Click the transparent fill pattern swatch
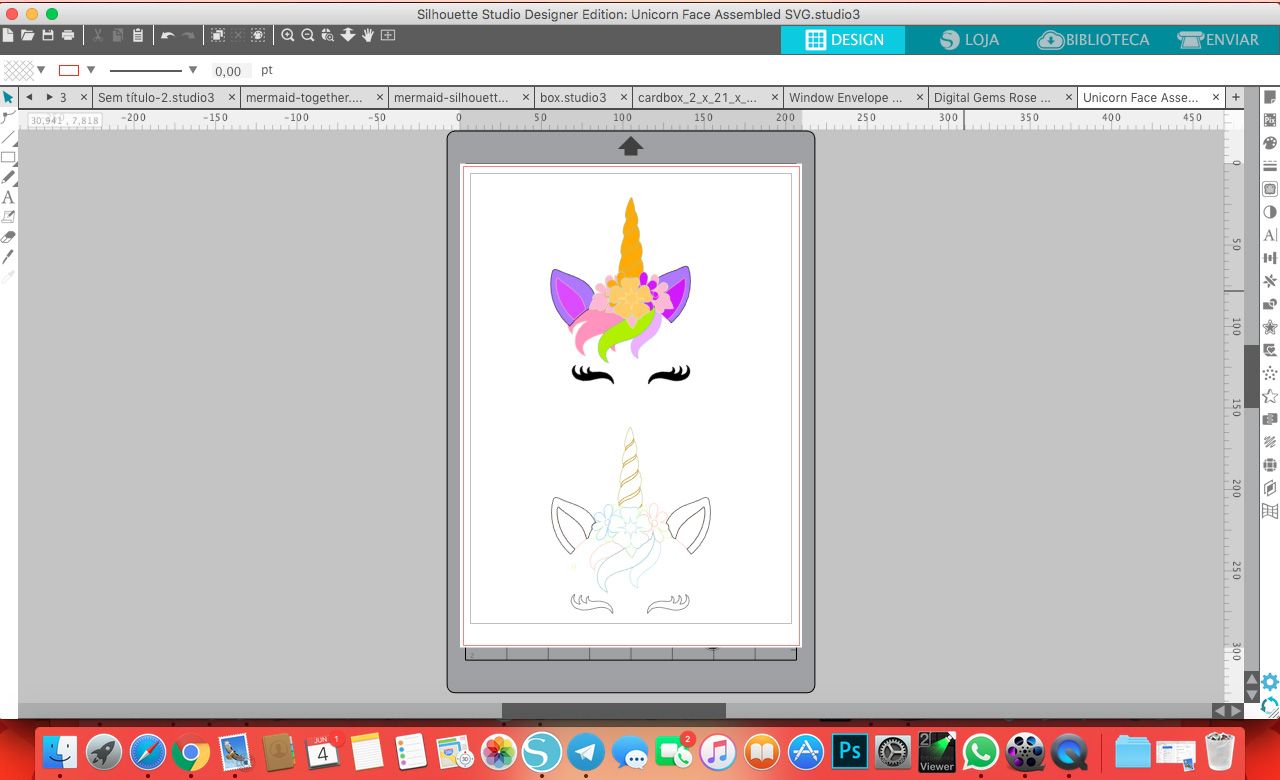 [18, 70]
